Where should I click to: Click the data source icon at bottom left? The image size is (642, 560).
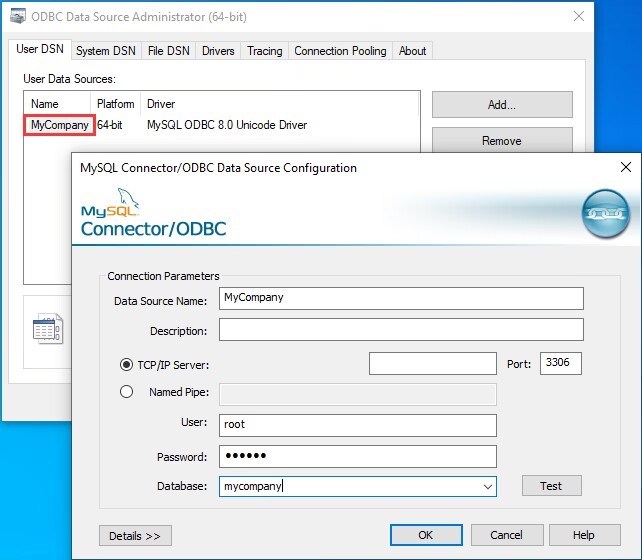(x=47, y=327)
